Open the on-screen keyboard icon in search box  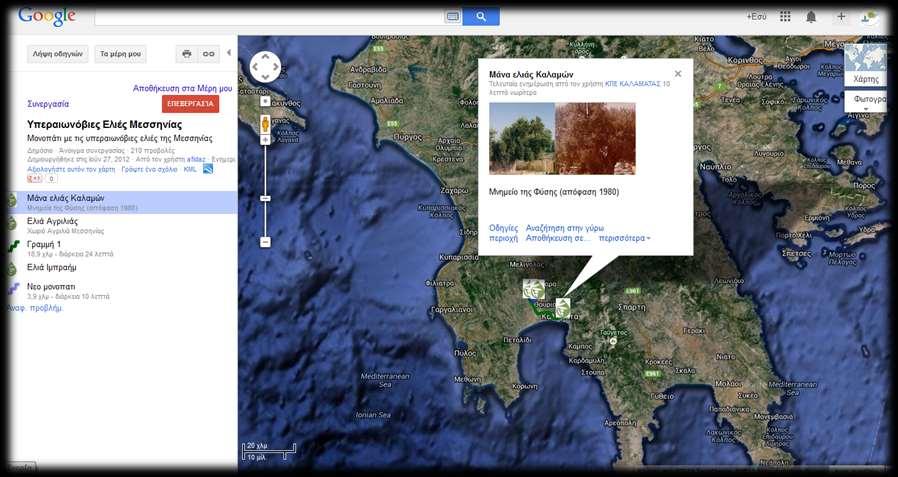(x=452, y=17)
